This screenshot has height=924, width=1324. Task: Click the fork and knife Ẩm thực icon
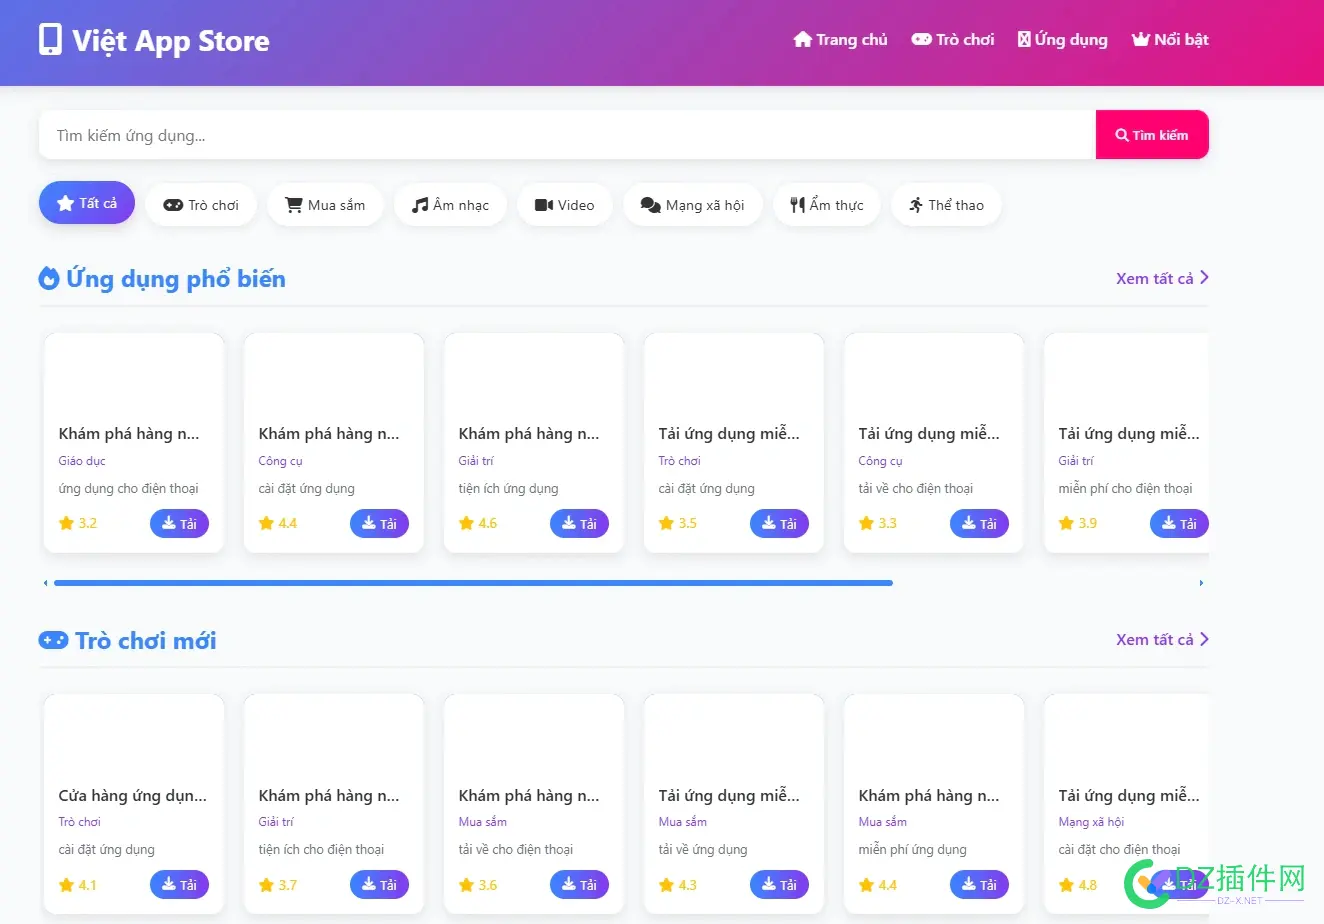pyautogui.click(x=797, y=205)
